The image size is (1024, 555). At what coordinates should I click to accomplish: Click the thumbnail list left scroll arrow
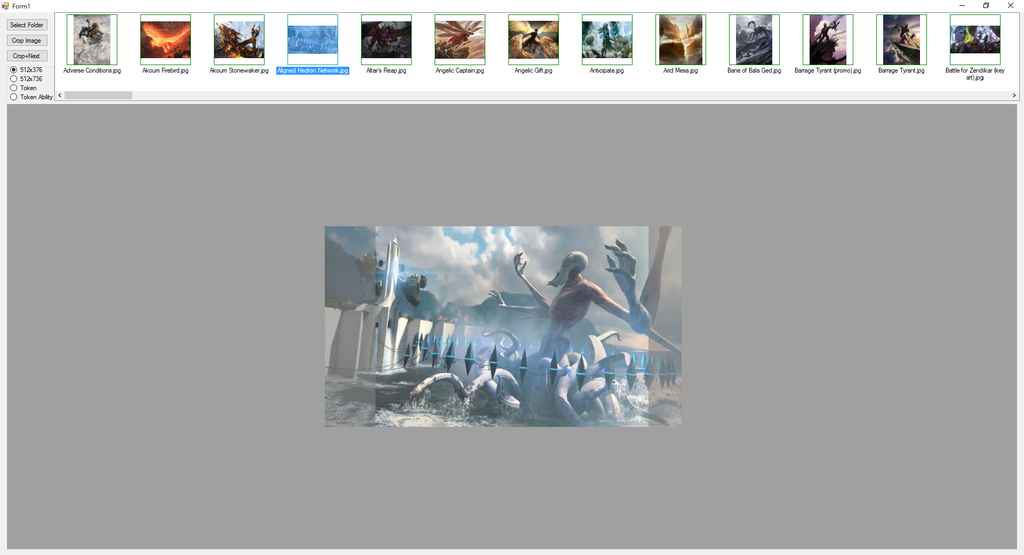[x=60, y=95]
